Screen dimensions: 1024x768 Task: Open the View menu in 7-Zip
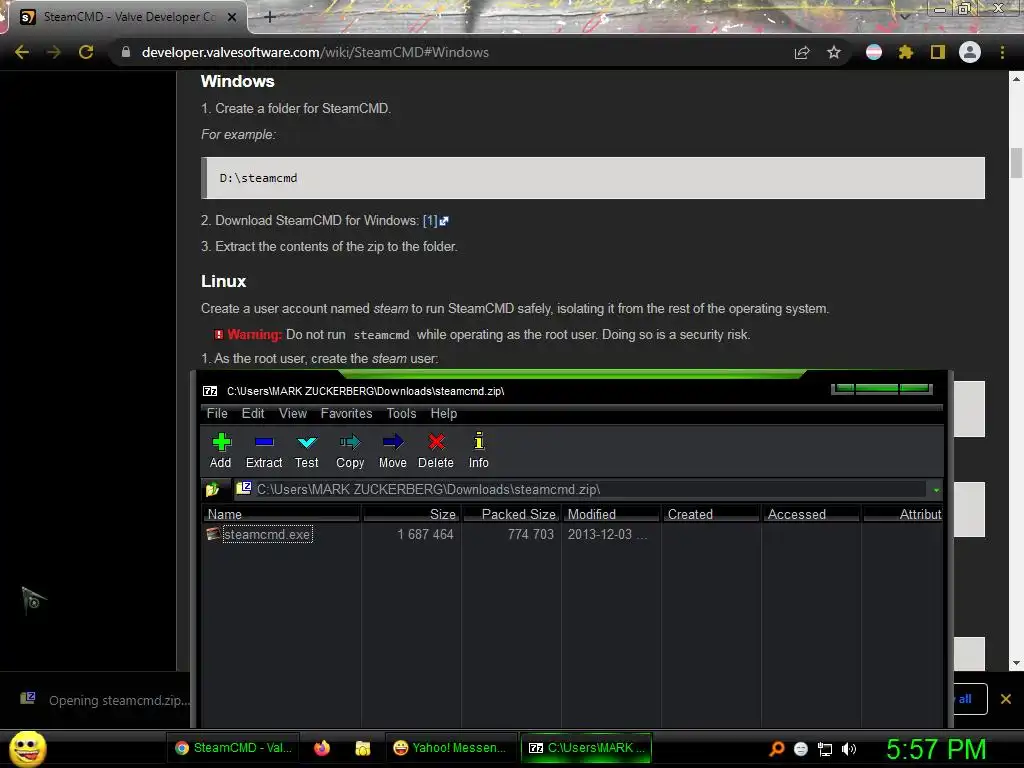pos(293,413)
